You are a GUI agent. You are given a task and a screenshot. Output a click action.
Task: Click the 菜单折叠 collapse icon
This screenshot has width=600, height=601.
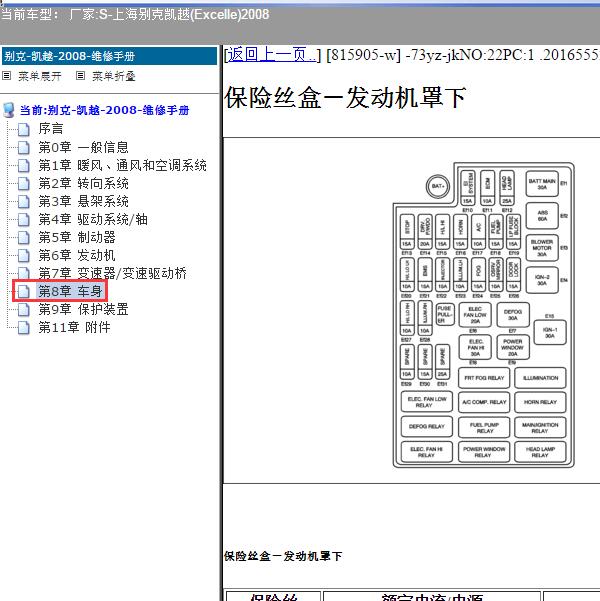coord(80,76)
